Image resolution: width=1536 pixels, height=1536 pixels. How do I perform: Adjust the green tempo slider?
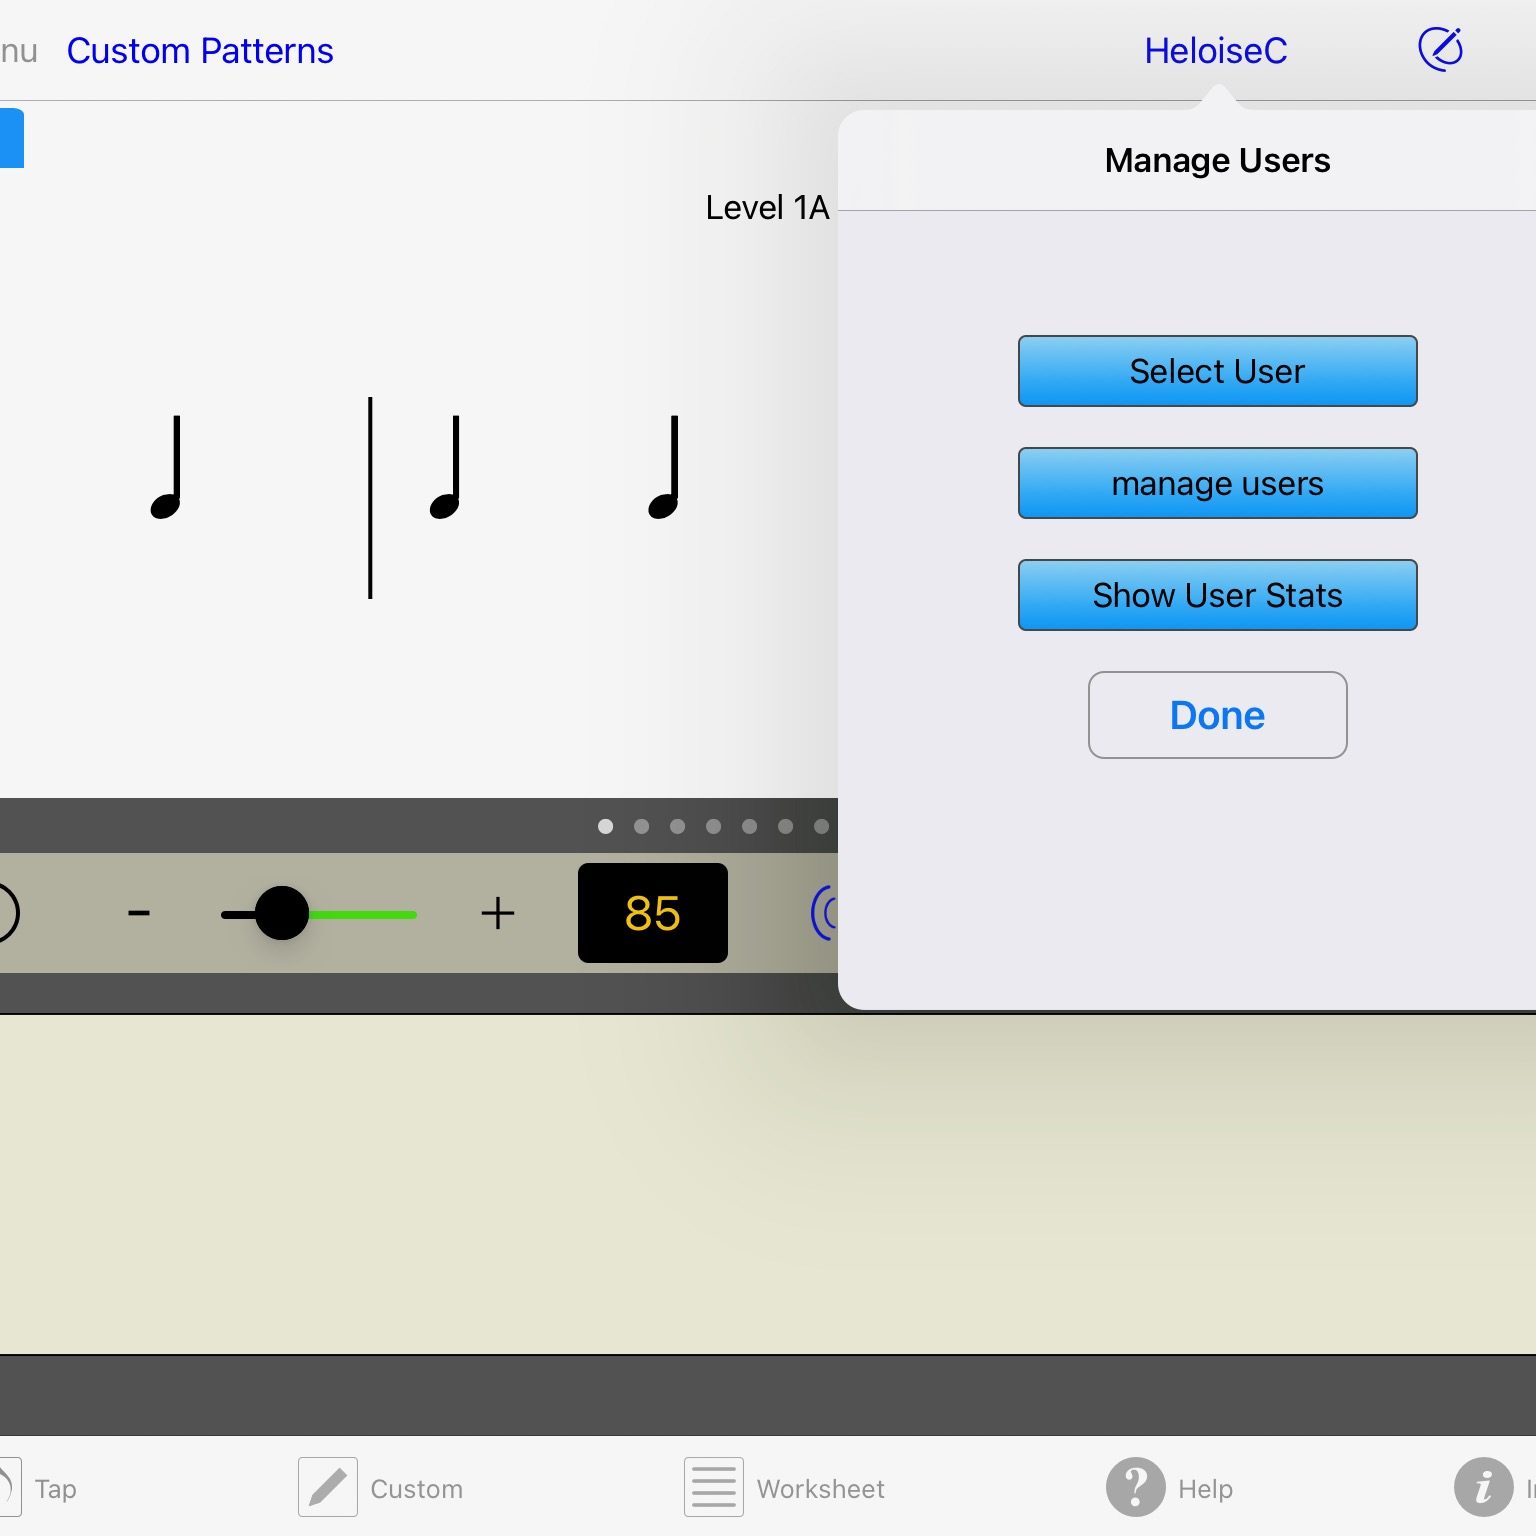pyautogui.click(x=283, y=913)
